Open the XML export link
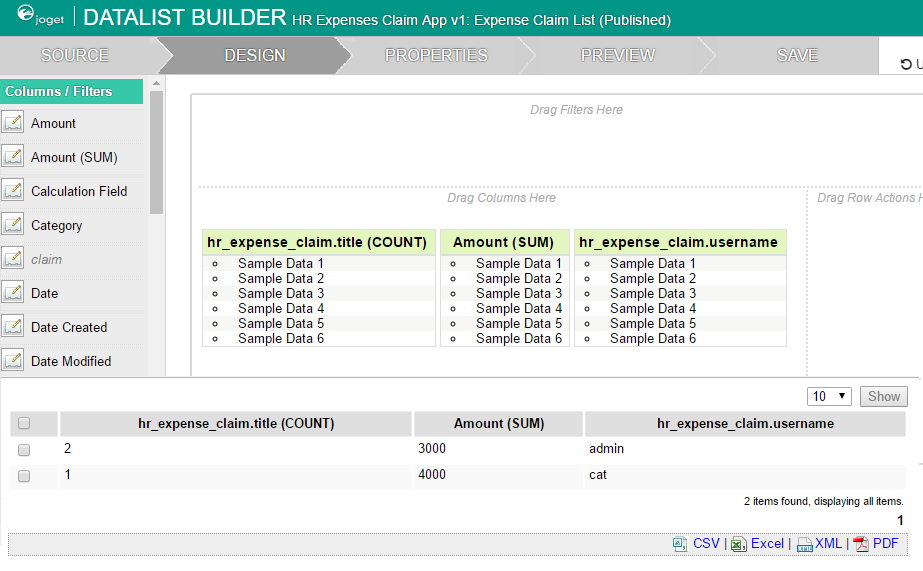Viewport: 923px width, 571px height. (x=827, y=544)
